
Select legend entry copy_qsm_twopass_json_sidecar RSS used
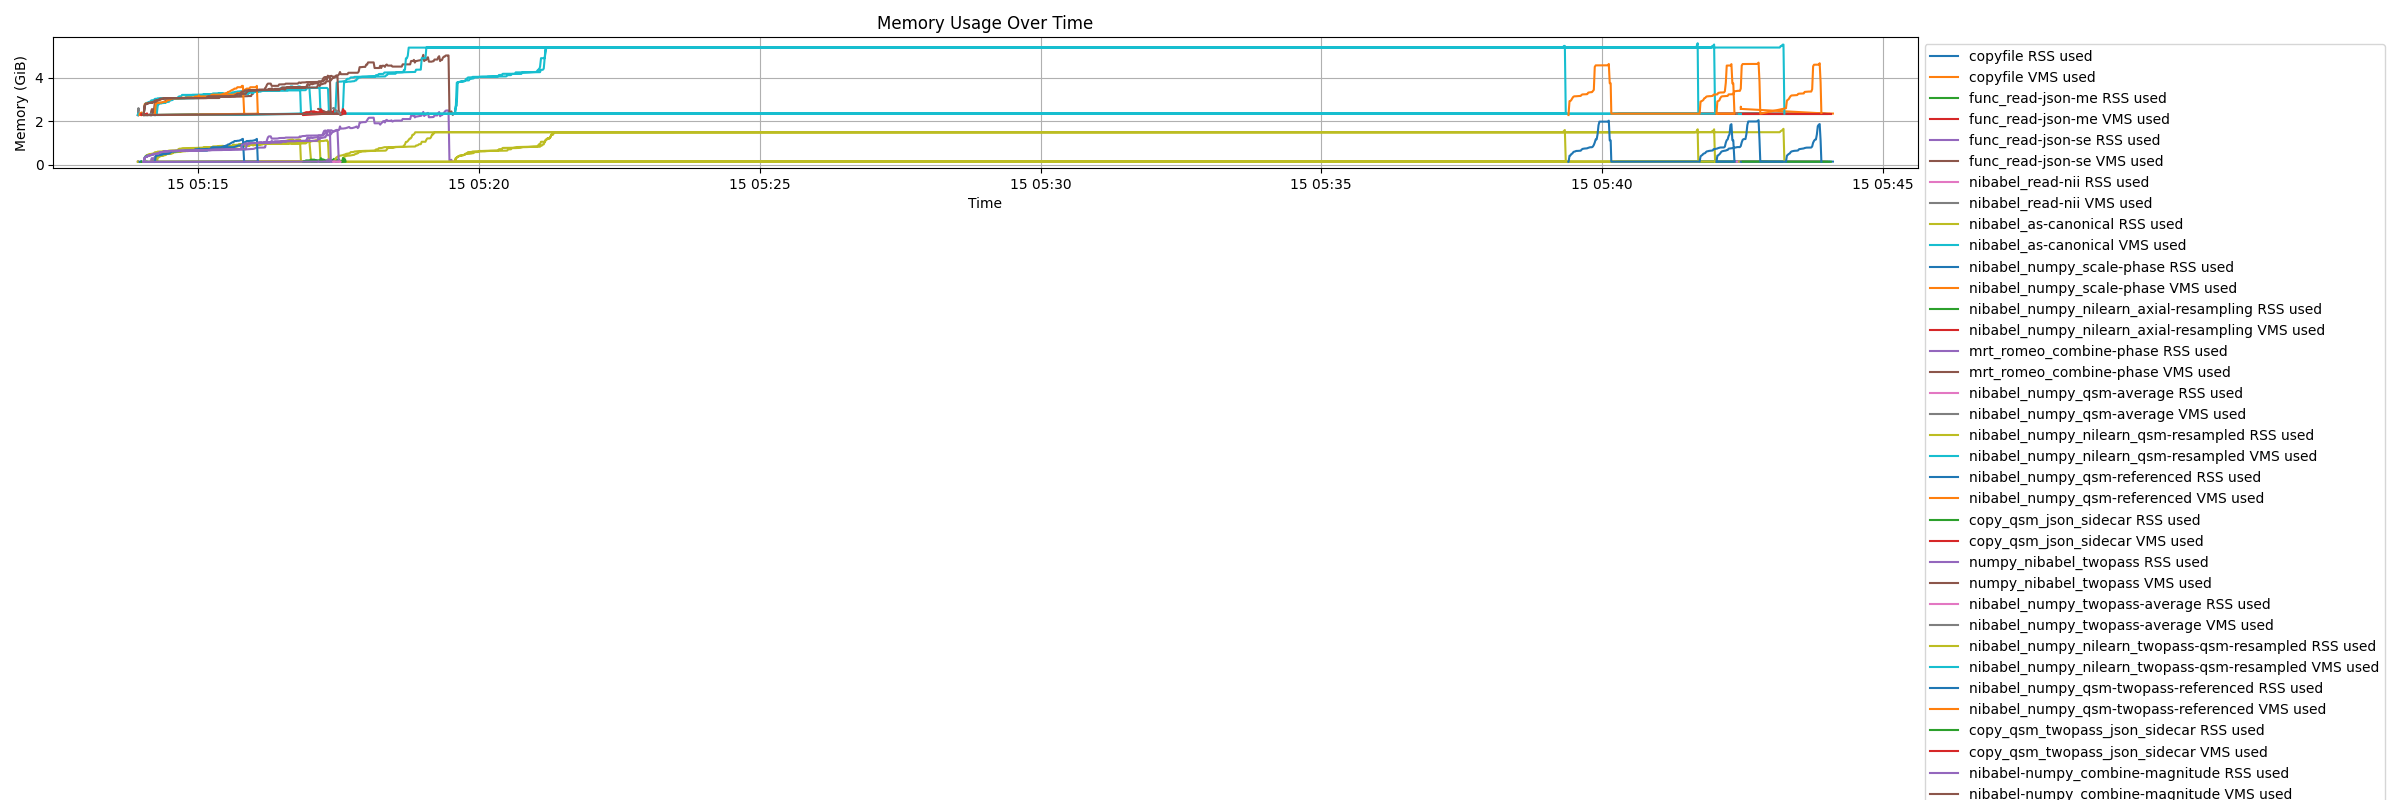click(x=2097, y=731)
